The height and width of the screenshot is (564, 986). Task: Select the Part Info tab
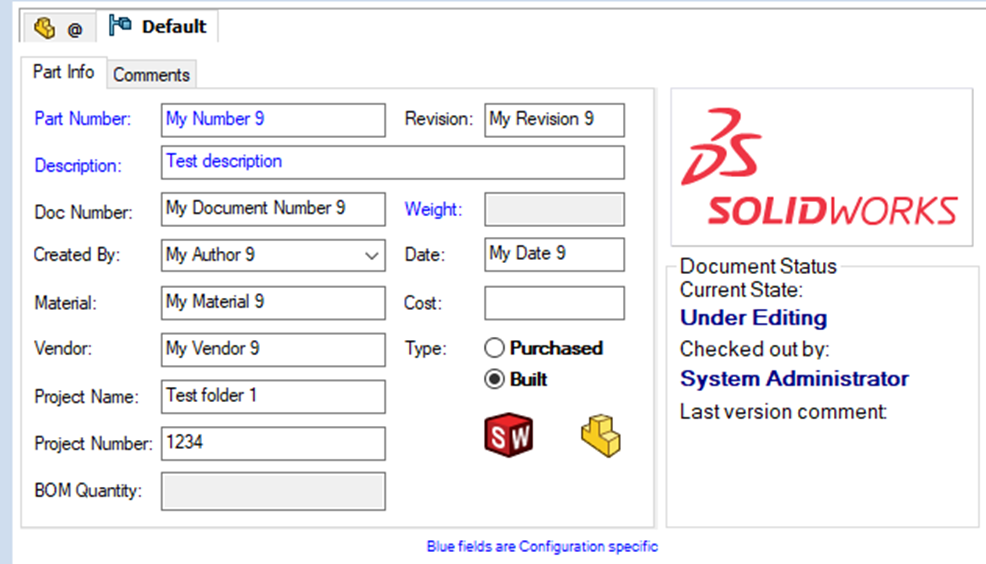coord(64,72)
